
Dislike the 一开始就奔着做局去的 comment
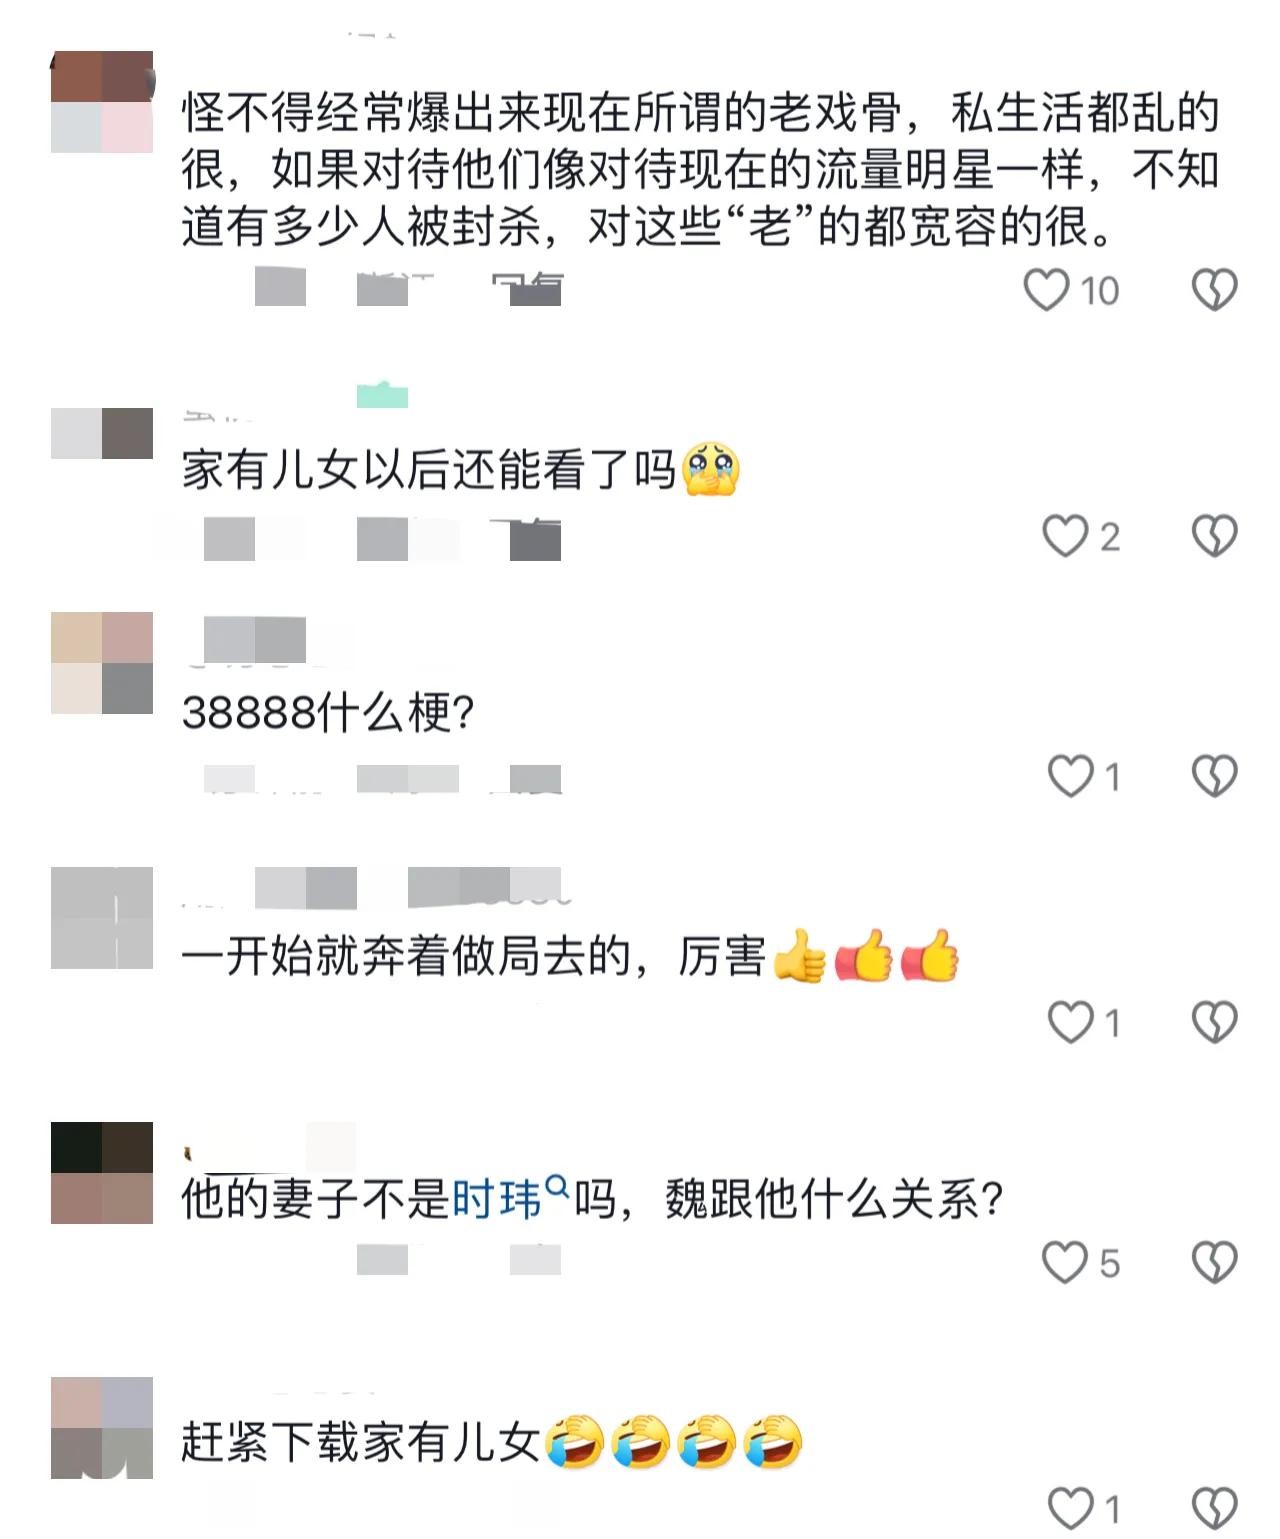click(x=1215, y=1022)
